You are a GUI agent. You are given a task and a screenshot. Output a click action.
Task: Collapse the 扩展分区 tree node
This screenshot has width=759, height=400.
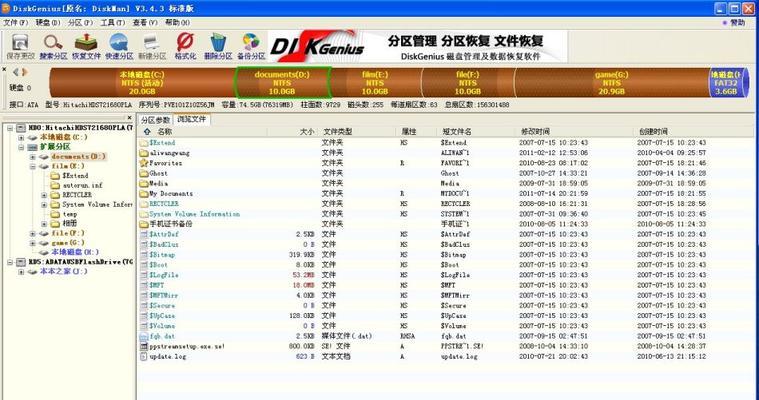[x=21, y=147]
